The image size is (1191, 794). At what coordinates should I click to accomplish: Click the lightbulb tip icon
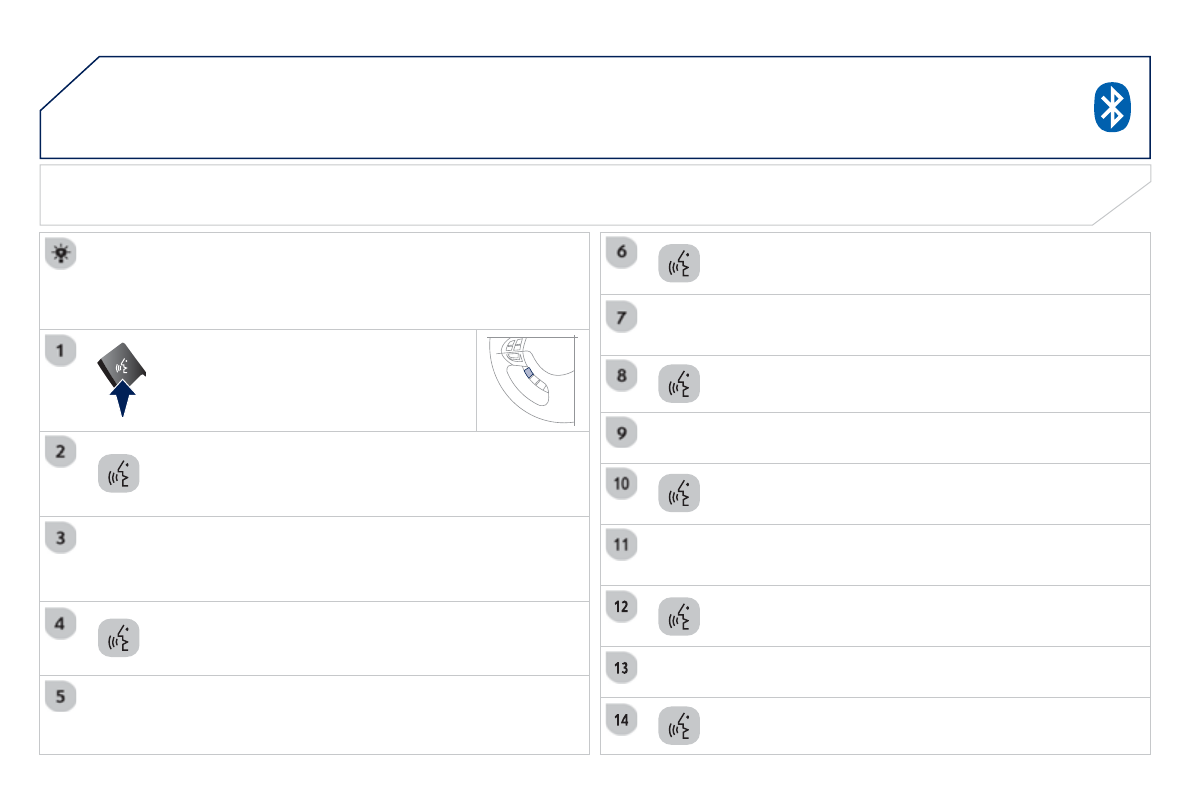point(60,254)
